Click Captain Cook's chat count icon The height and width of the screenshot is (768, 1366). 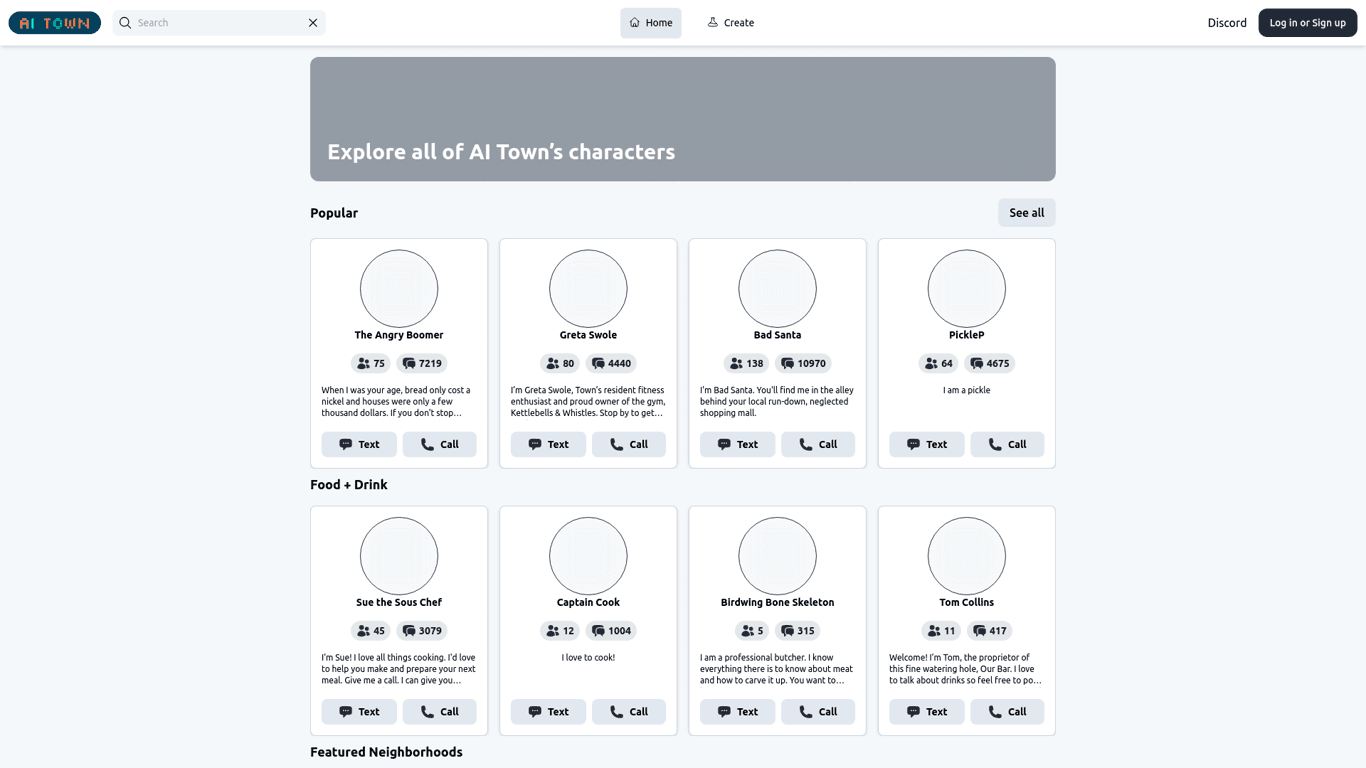598,631
